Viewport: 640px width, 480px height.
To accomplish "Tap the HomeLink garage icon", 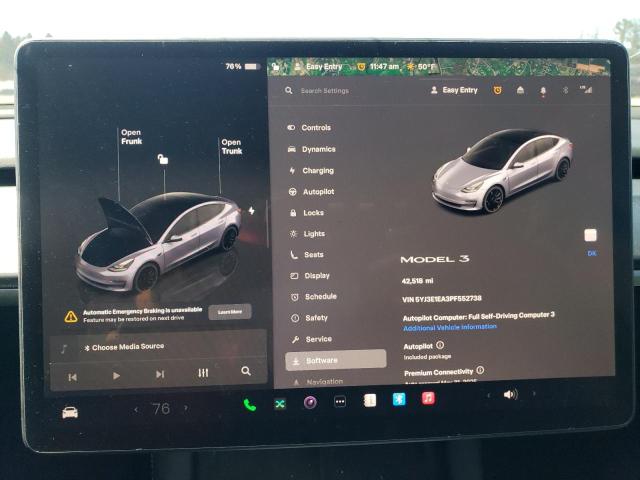I will [x=520, y=90].
